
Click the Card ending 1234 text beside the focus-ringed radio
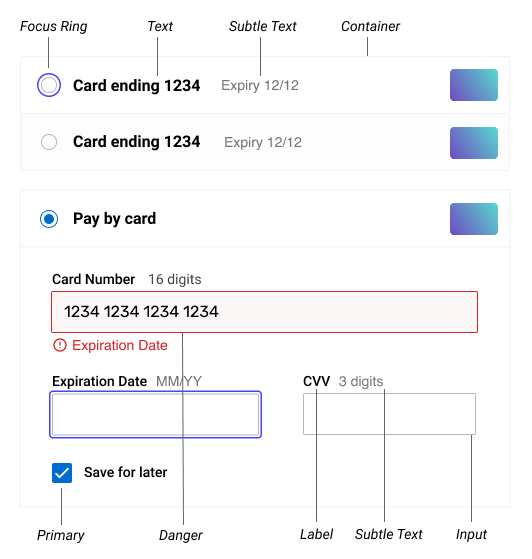click(137, 86)
